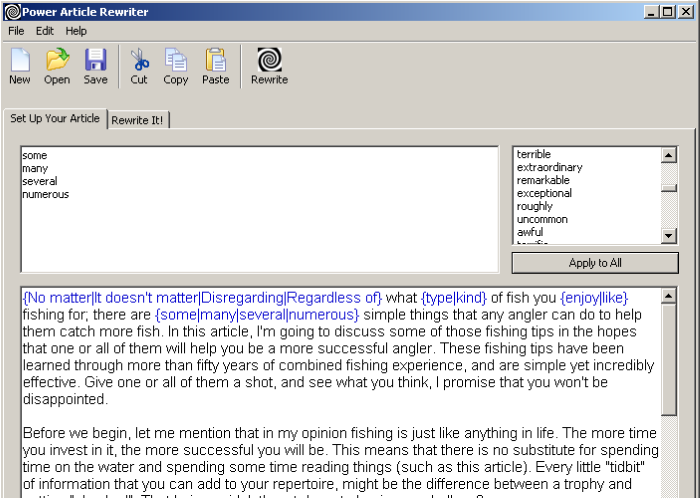Select 'terrible' in the synonym list
The height and width of the screenshot is (498, 700).
click(x=533, y=154)
